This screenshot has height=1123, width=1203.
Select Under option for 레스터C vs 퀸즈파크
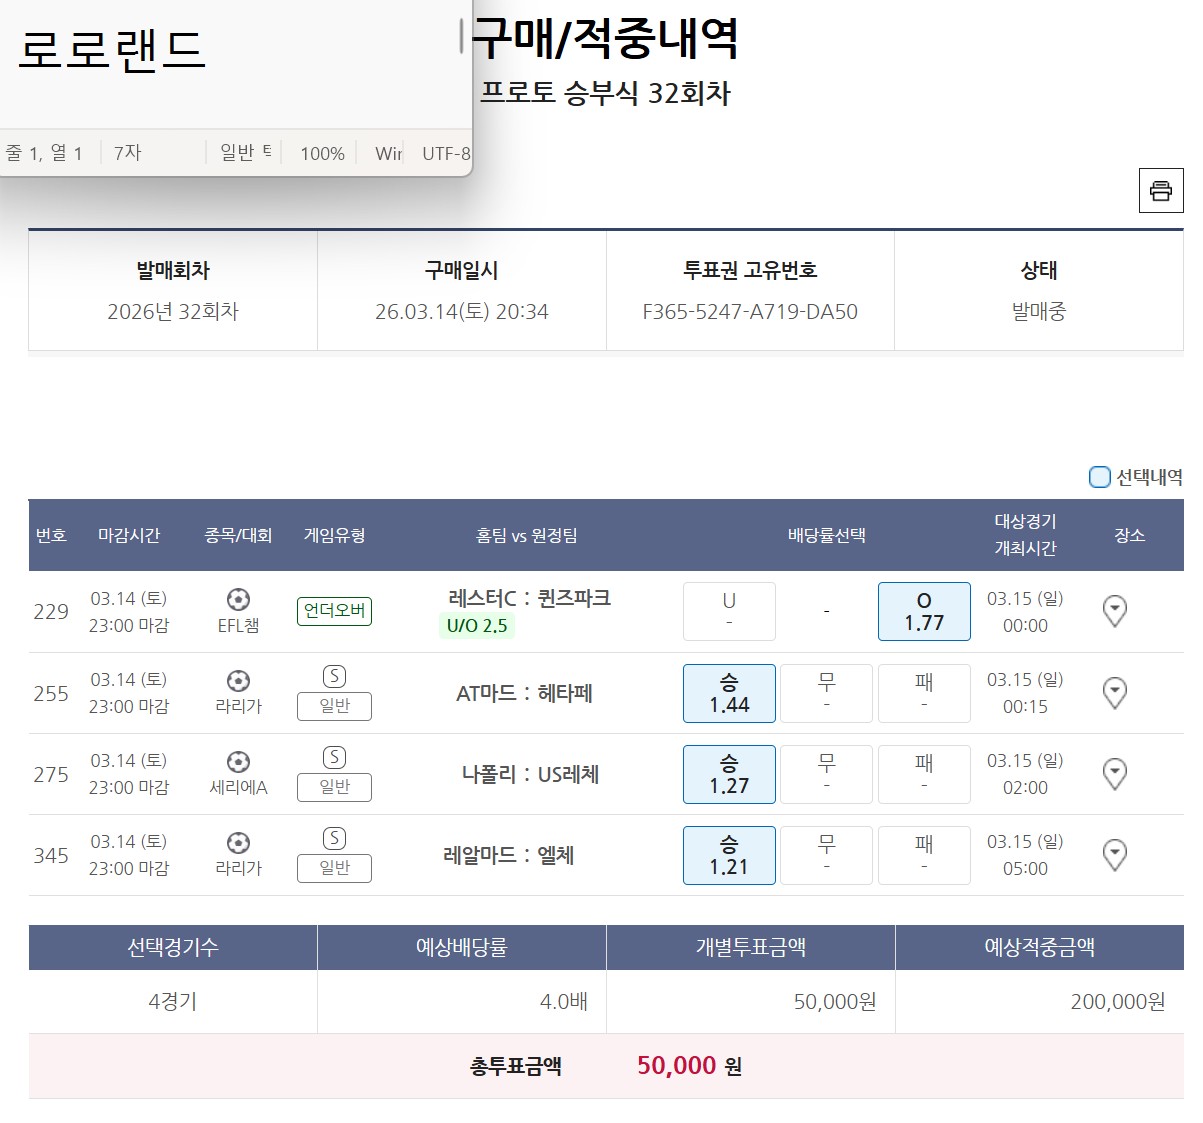coord(729,611)
